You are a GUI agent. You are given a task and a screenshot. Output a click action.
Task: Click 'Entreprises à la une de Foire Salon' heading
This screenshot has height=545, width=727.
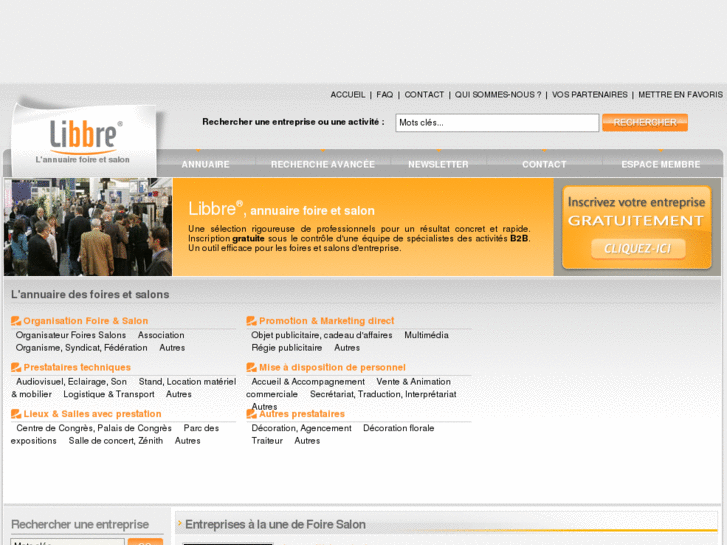[x=275, y=524]
